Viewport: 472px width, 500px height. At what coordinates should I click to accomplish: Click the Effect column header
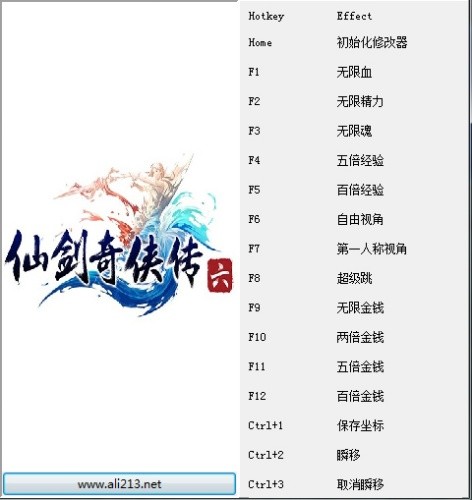coord(354,16)
